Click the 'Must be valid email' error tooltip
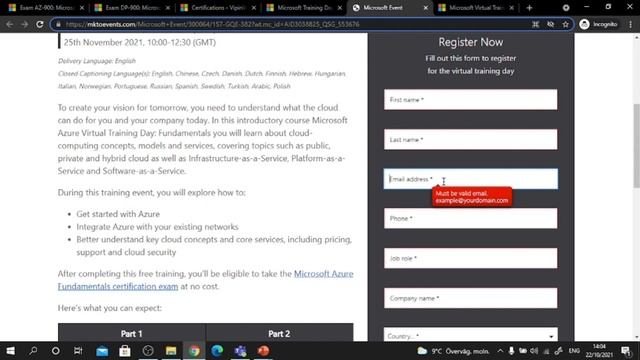Image resolution: width=640 pixels, height=360 pixels. pyautogui.click(x=472, y=197)
